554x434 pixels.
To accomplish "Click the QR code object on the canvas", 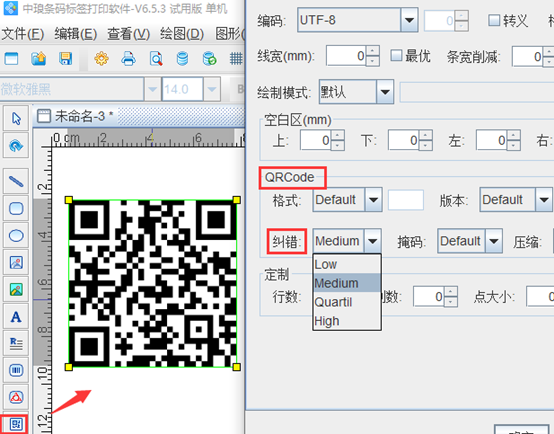I will pyautogui.click(x=153, y=283).
